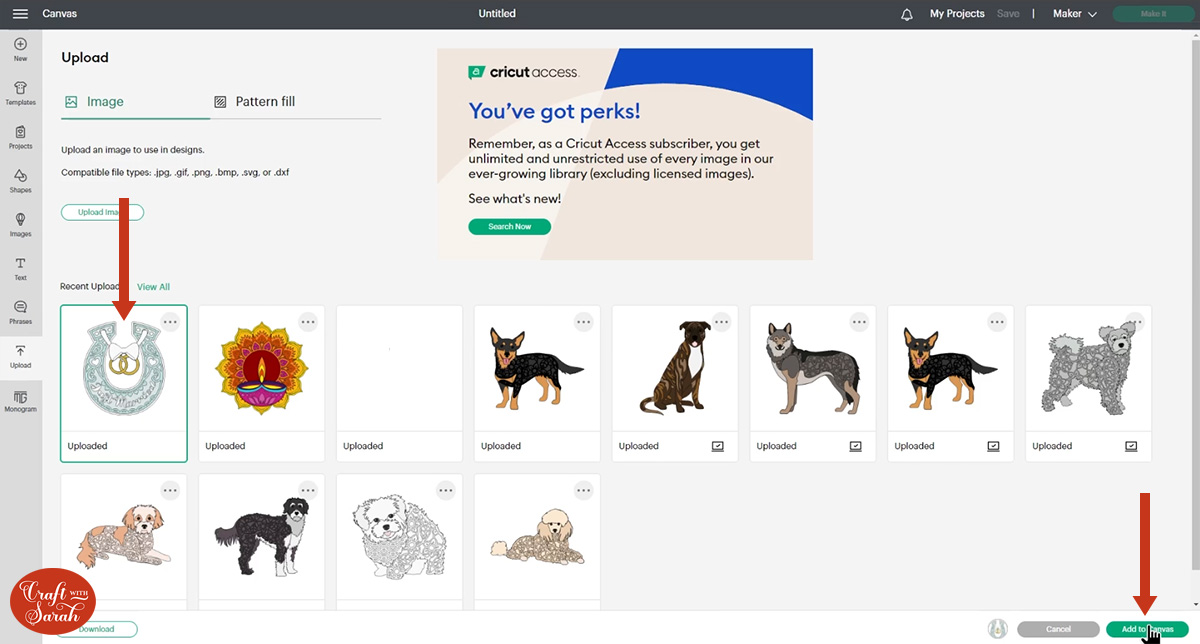
Task: Click the notification bell icon
Action: [907, 14]
